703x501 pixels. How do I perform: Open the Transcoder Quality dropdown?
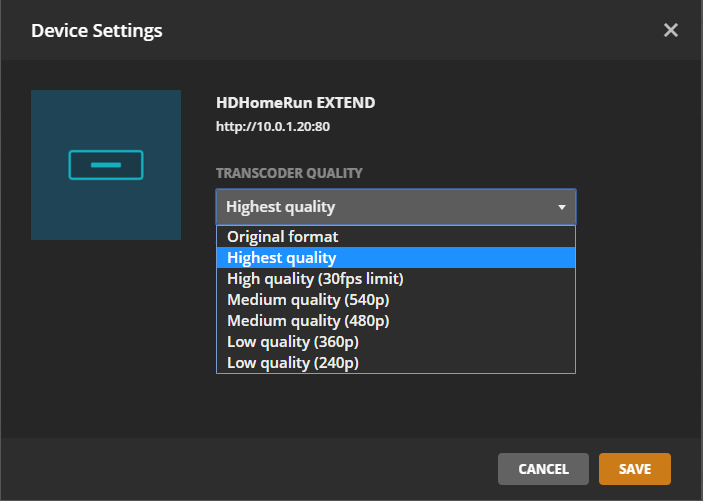tap(396, 207)
